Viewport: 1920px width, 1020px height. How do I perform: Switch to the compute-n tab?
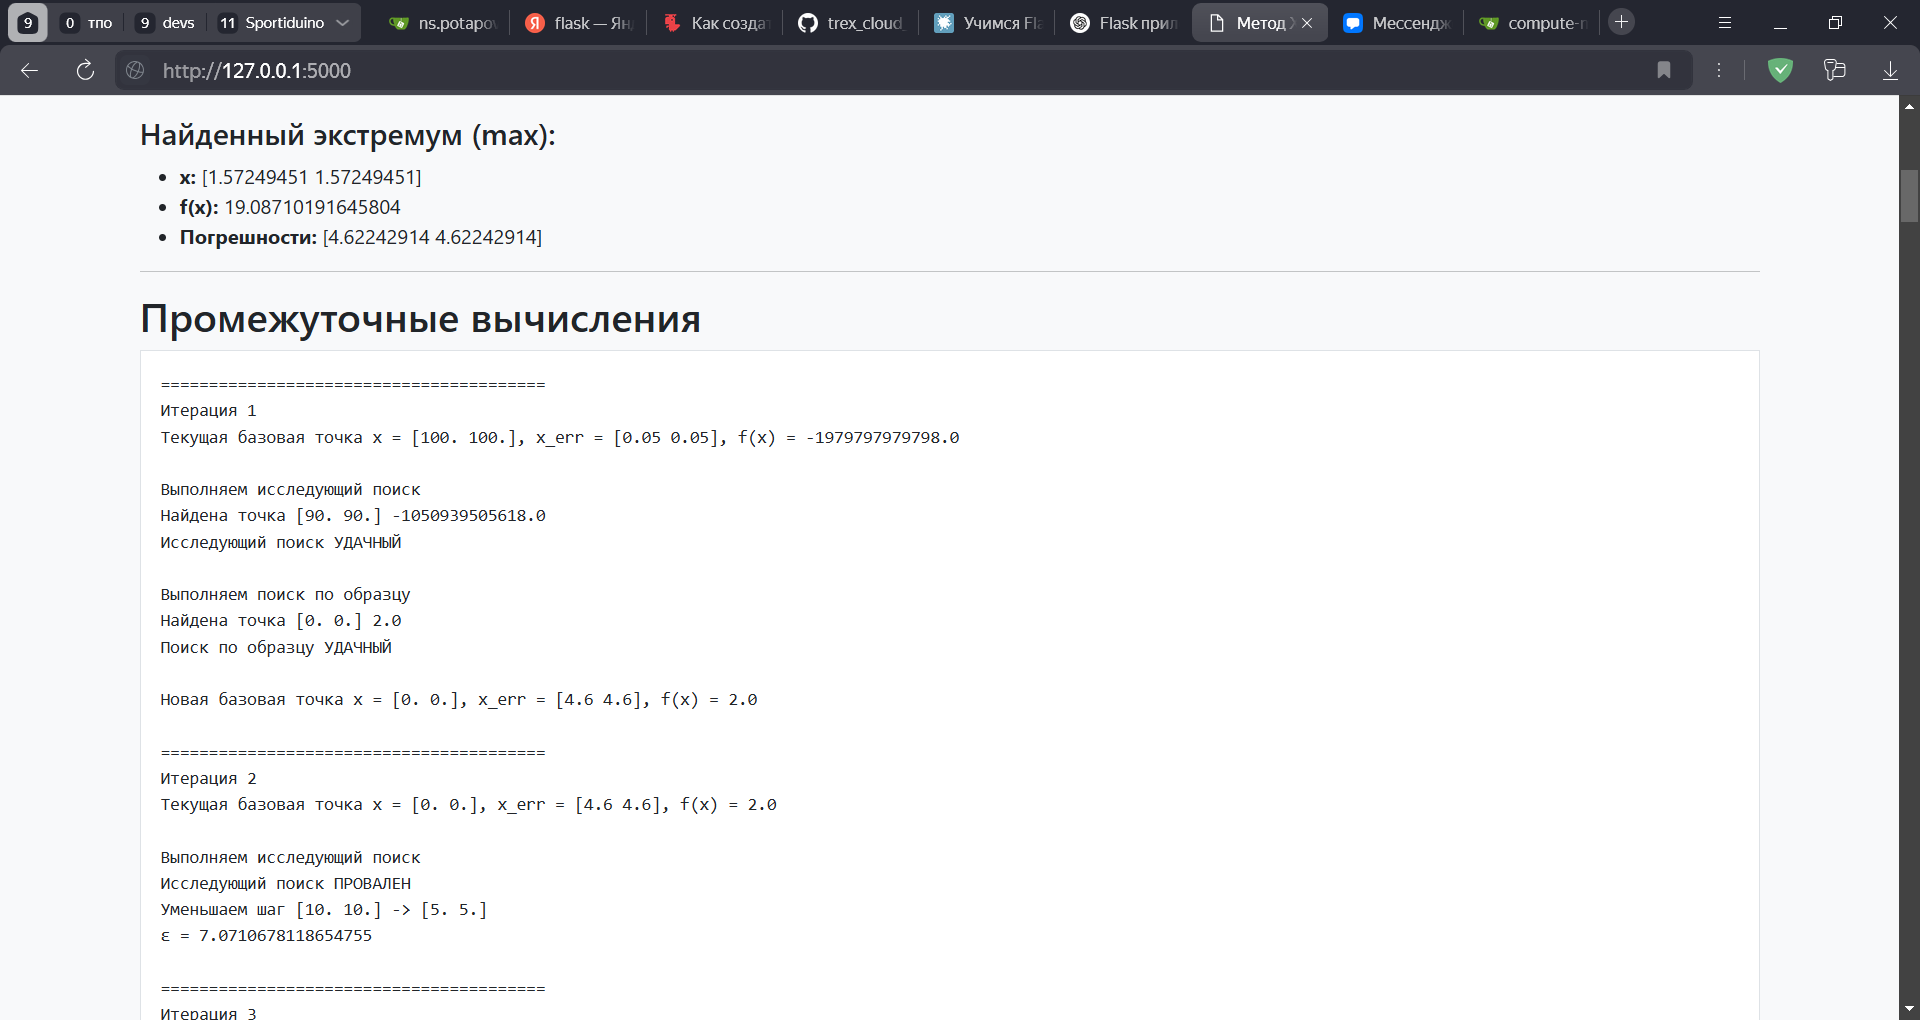[x=1532, y=22]
